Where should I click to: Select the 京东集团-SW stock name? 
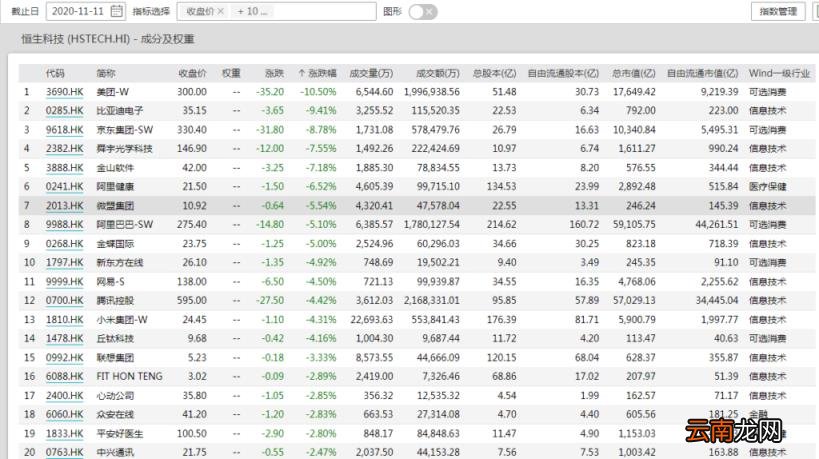(x=125, y=130)
